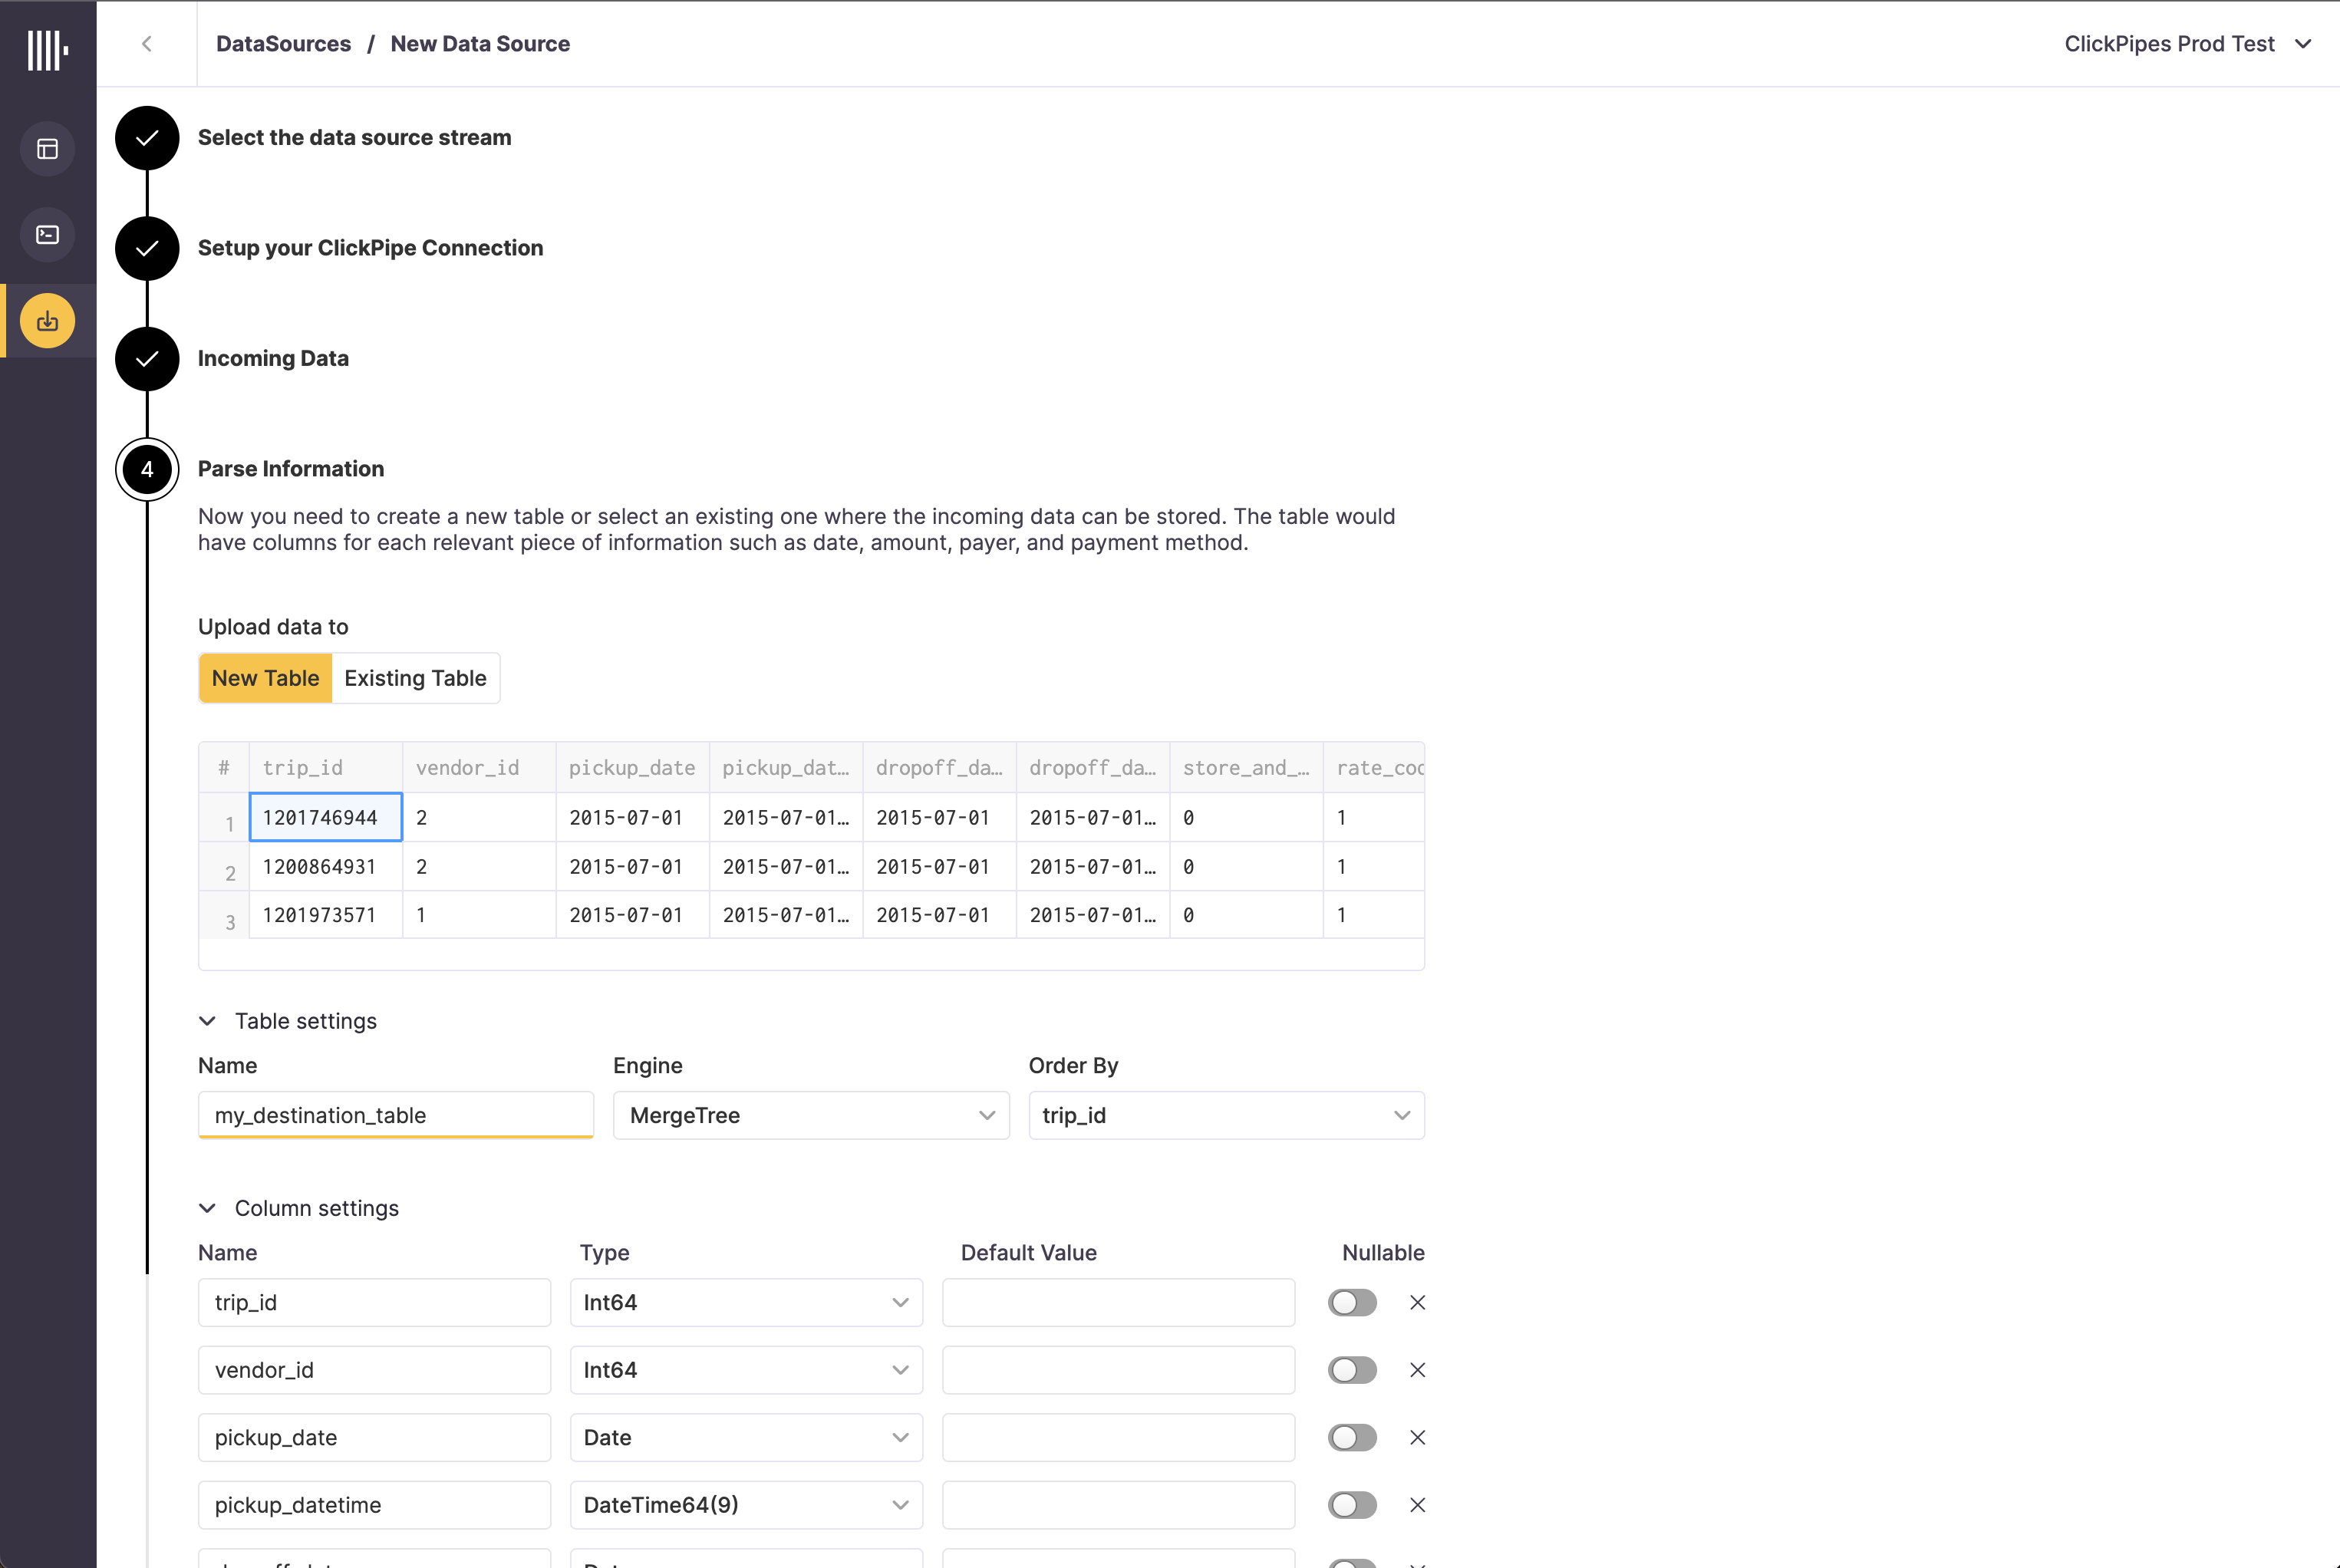Click the calendar/schedule icon in sidebar
The image size is (2340, 1568).
coord(48,149)
